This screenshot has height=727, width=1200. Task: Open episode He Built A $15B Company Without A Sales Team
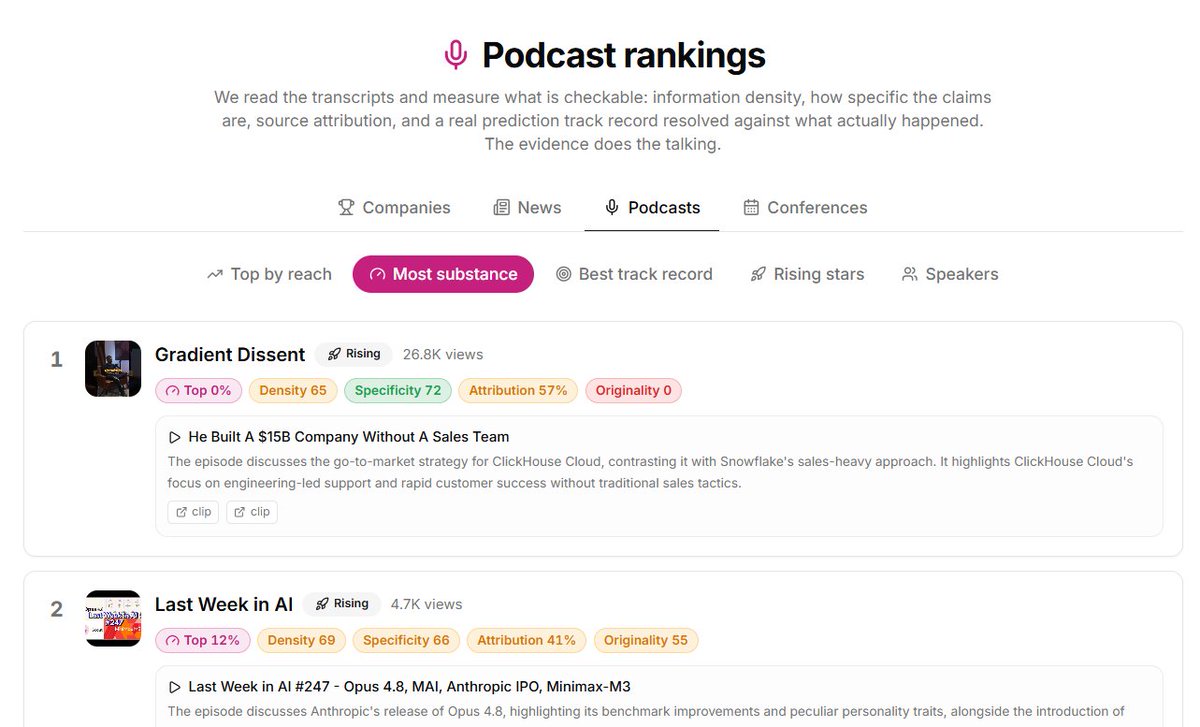click(349, 437)
